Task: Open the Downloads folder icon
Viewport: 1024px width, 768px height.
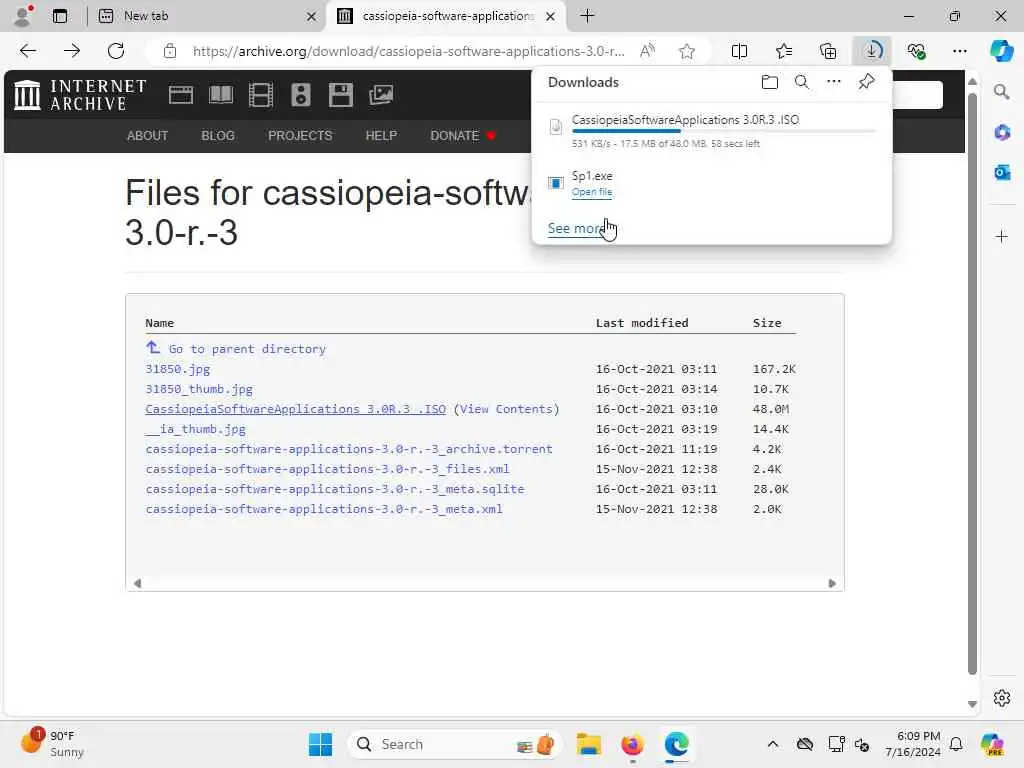Action: (769, 82)
